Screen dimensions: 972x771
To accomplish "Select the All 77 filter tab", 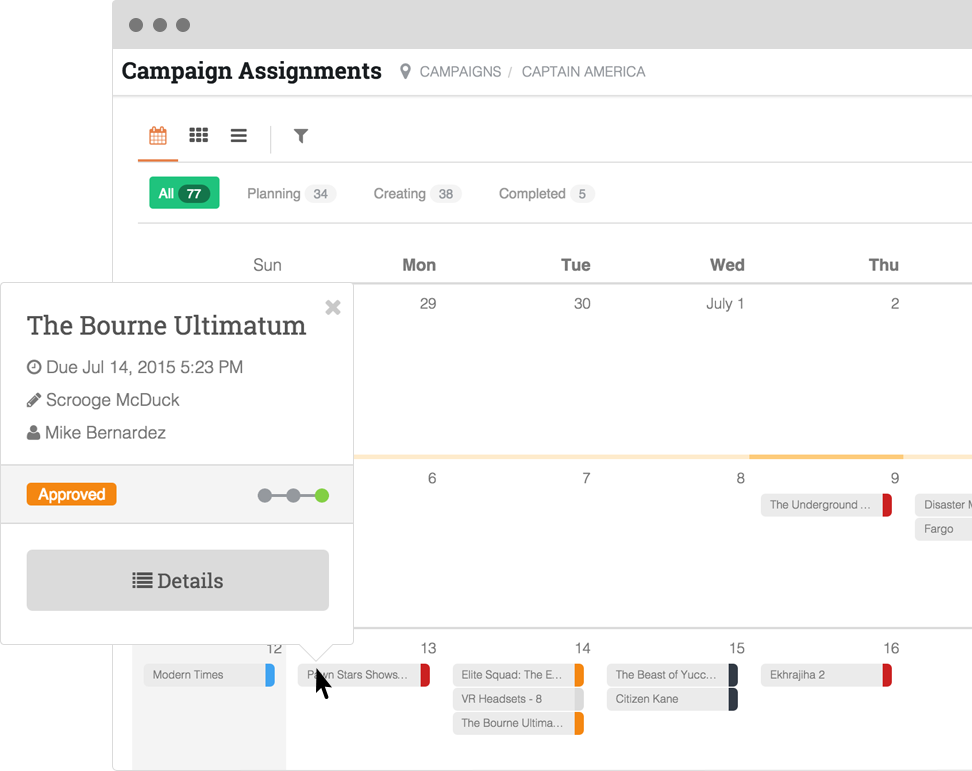I will click(184, 193).
